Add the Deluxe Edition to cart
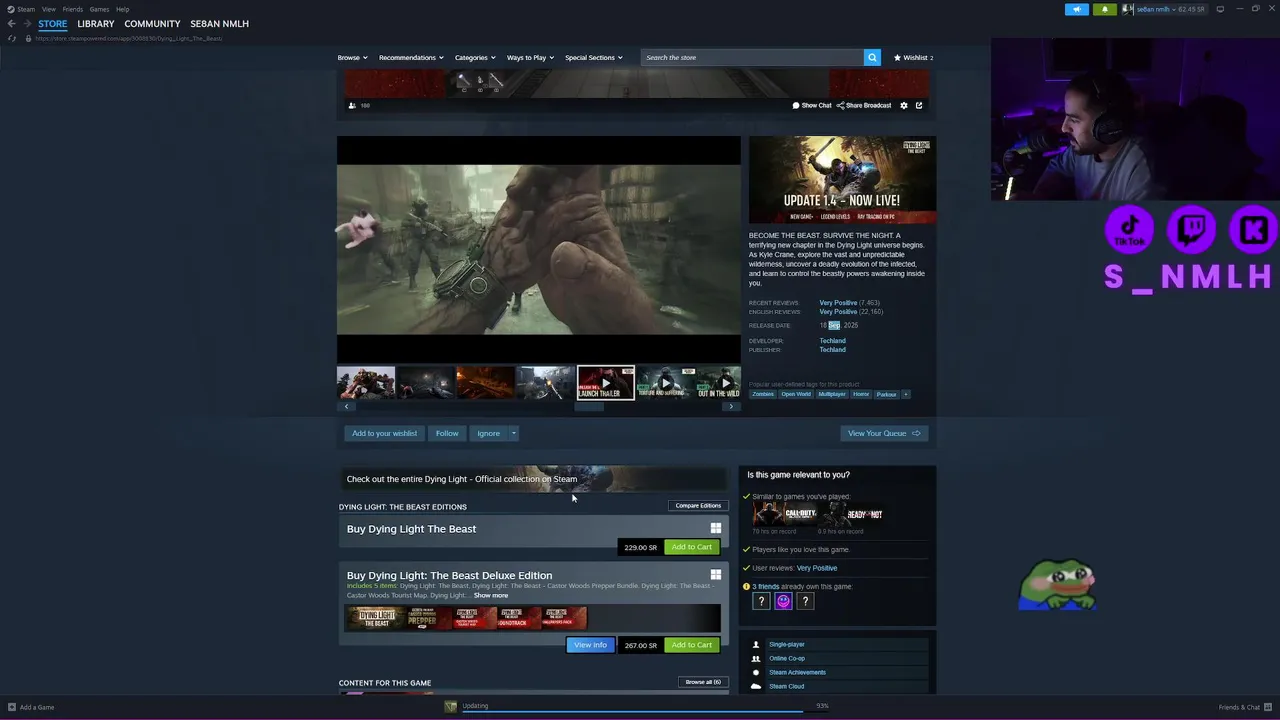Image resolution: width=1280 pixels, height=720 pixels. pos(691,645)
